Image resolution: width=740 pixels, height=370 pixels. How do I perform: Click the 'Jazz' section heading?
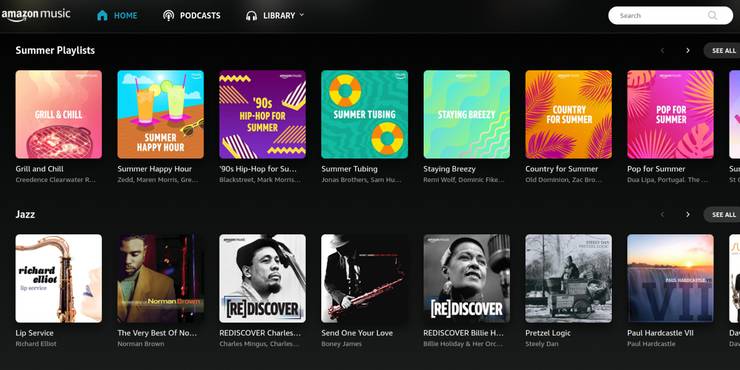tap(25, 215)
